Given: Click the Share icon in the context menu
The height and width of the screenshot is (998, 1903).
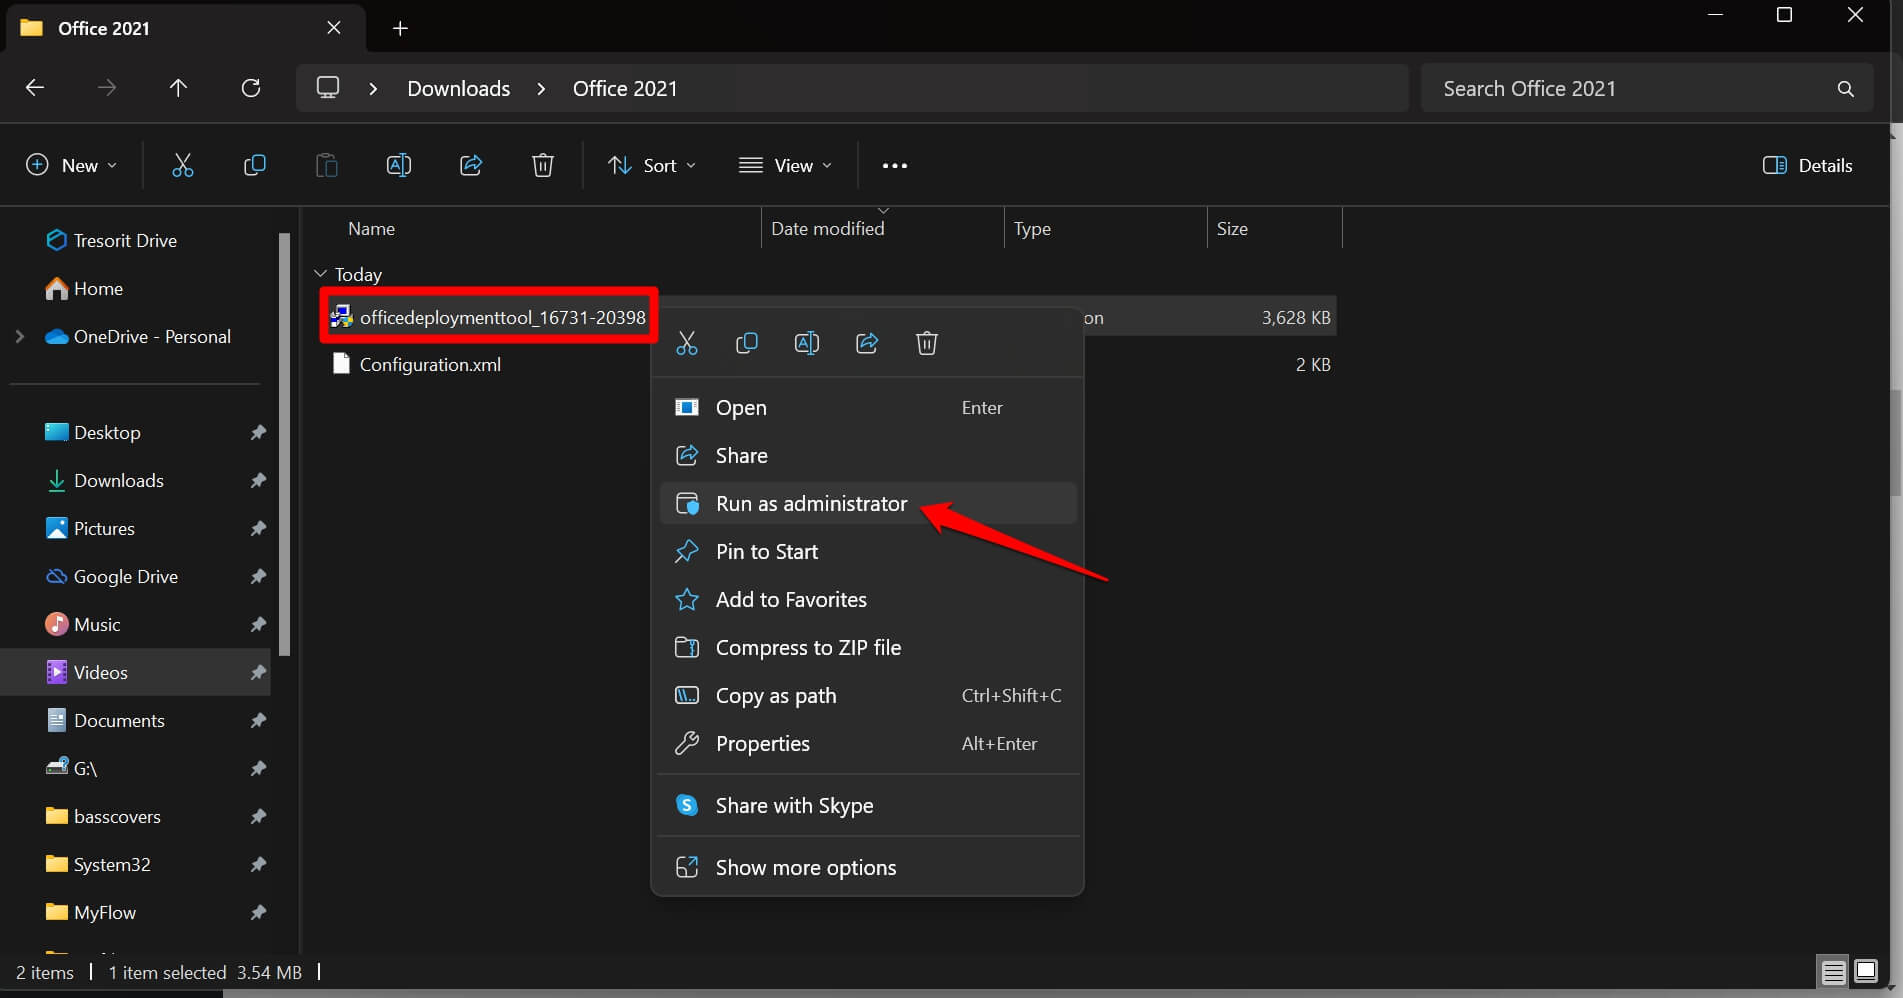Looking at the screenshot, I should [x=867, y=343].
